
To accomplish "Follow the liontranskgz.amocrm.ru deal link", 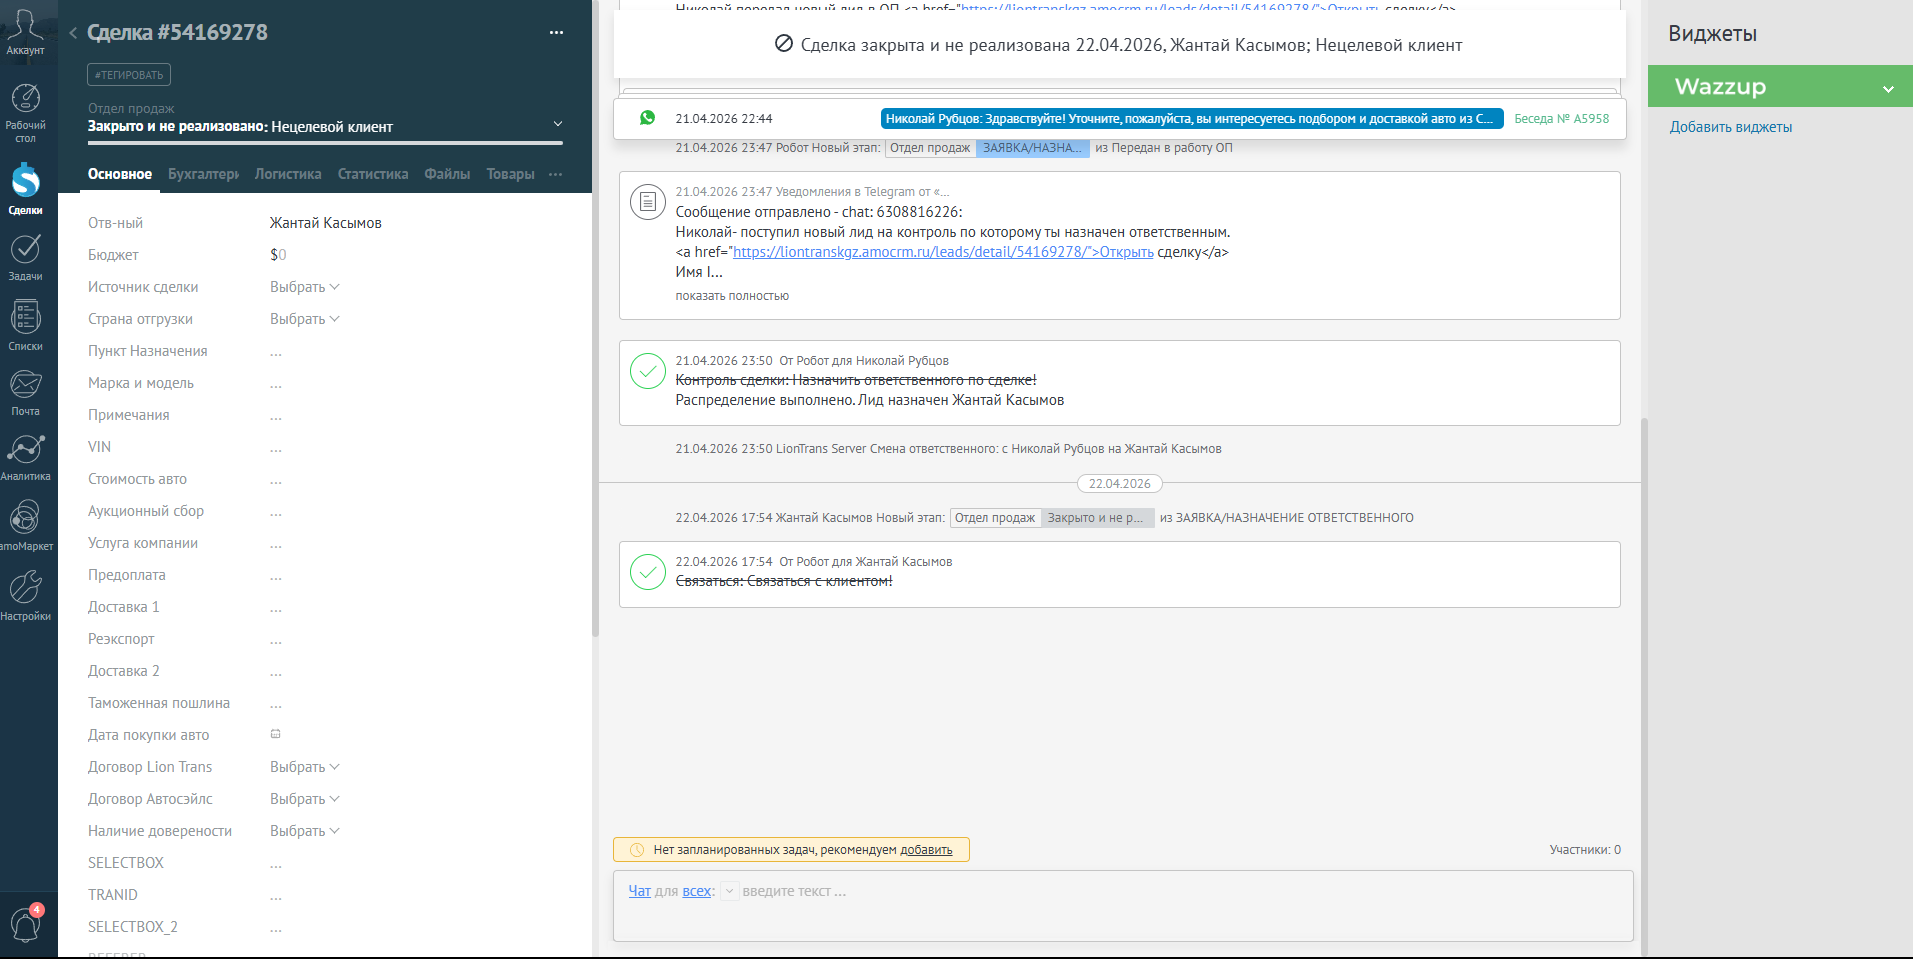I will tap(943, 252).
